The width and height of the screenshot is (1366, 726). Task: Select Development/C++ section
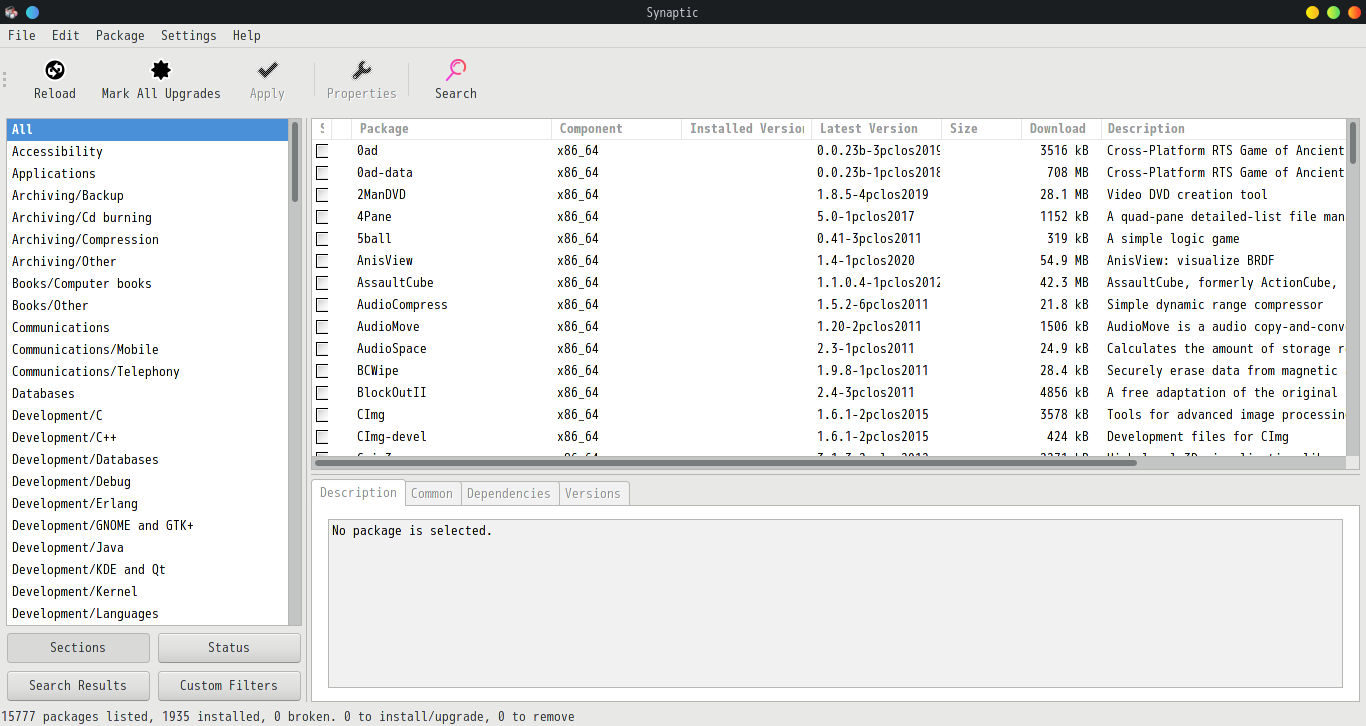coord(147,438)
